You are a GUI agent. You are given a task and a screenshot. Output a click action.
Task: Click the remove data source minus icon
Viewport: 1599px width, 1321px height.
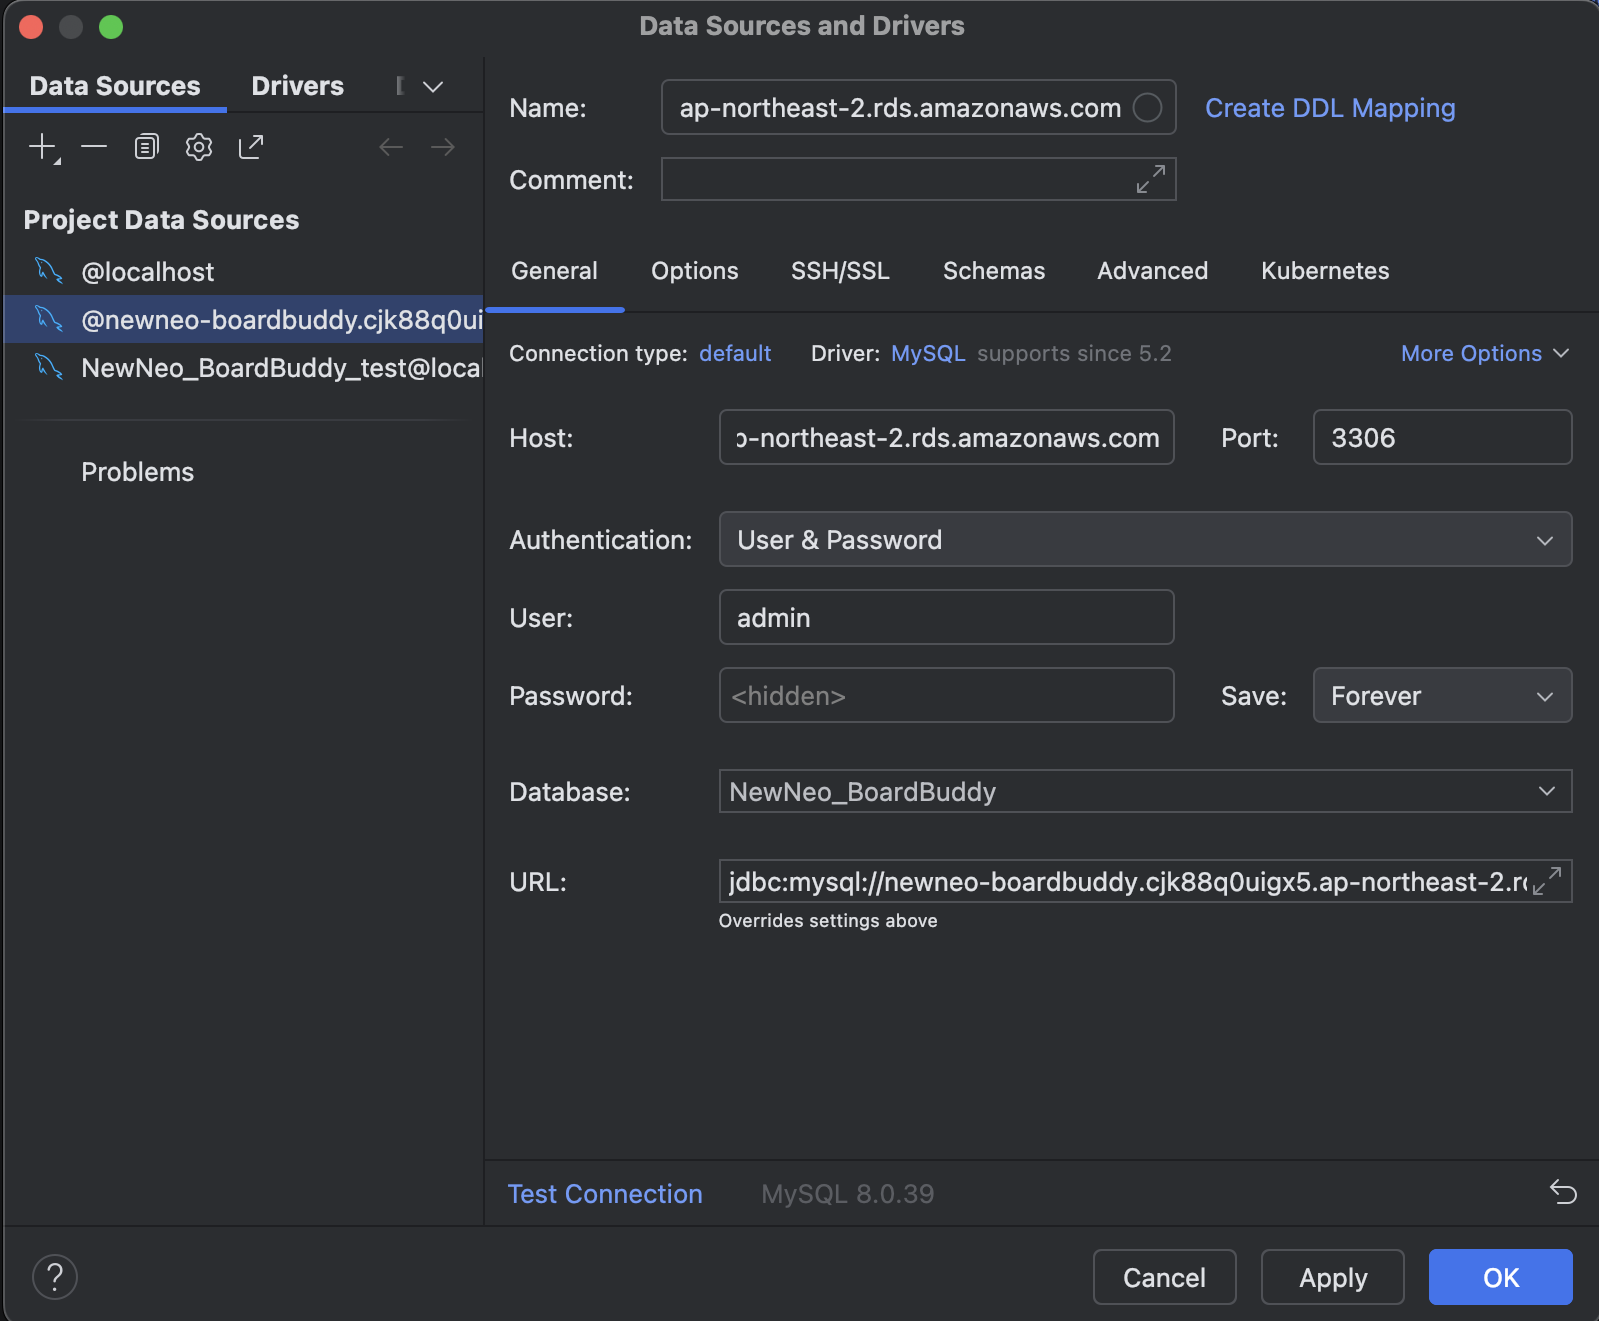coord(94,147)
